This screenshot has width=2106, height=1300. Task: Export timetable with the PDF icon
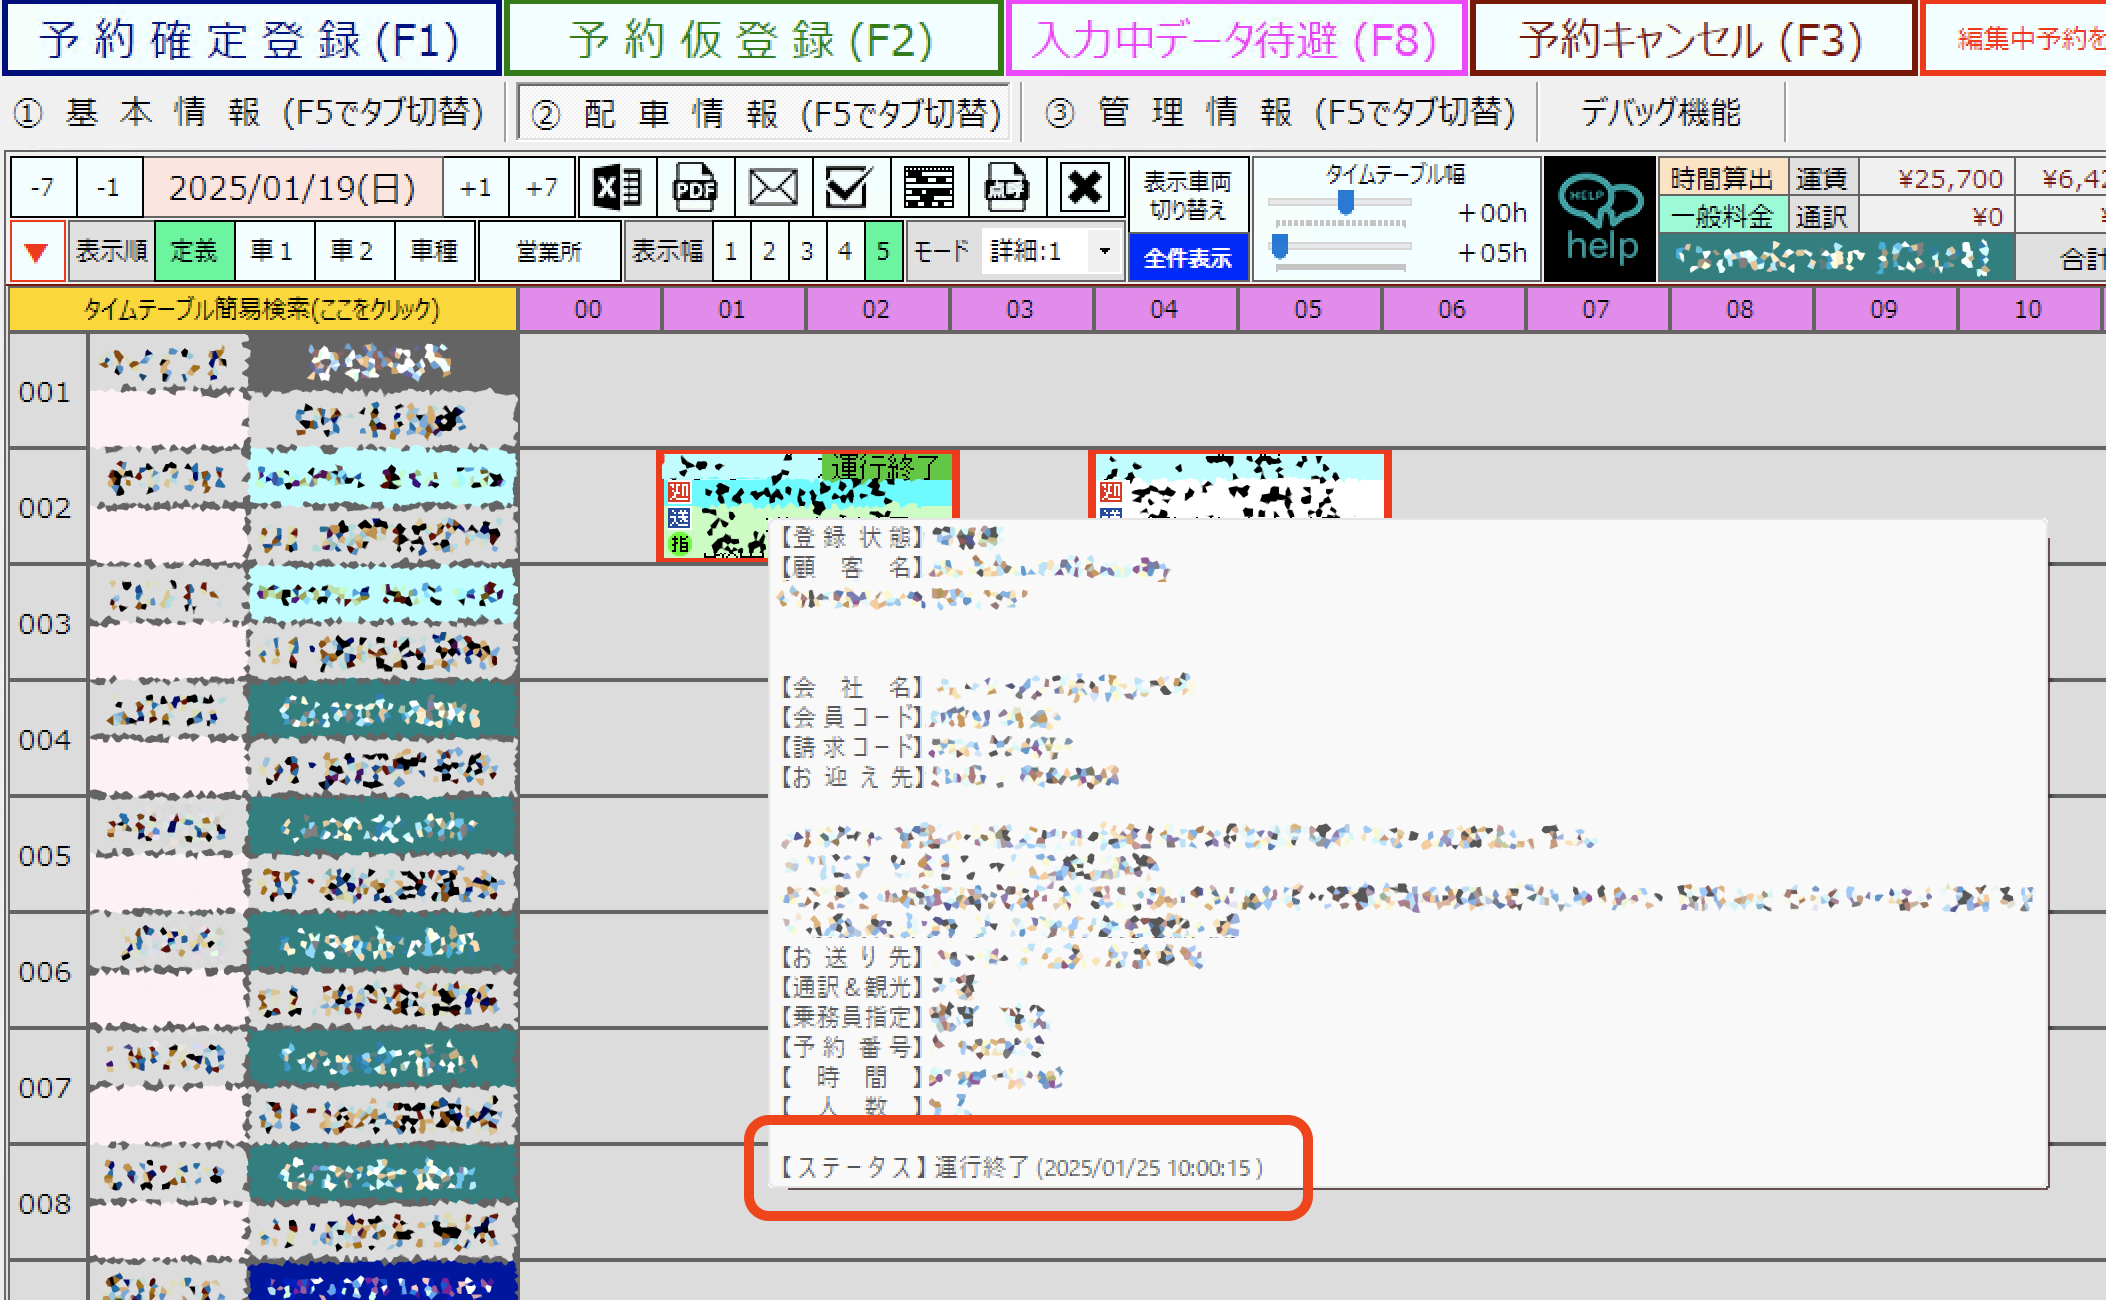click(x=695, y=187)
